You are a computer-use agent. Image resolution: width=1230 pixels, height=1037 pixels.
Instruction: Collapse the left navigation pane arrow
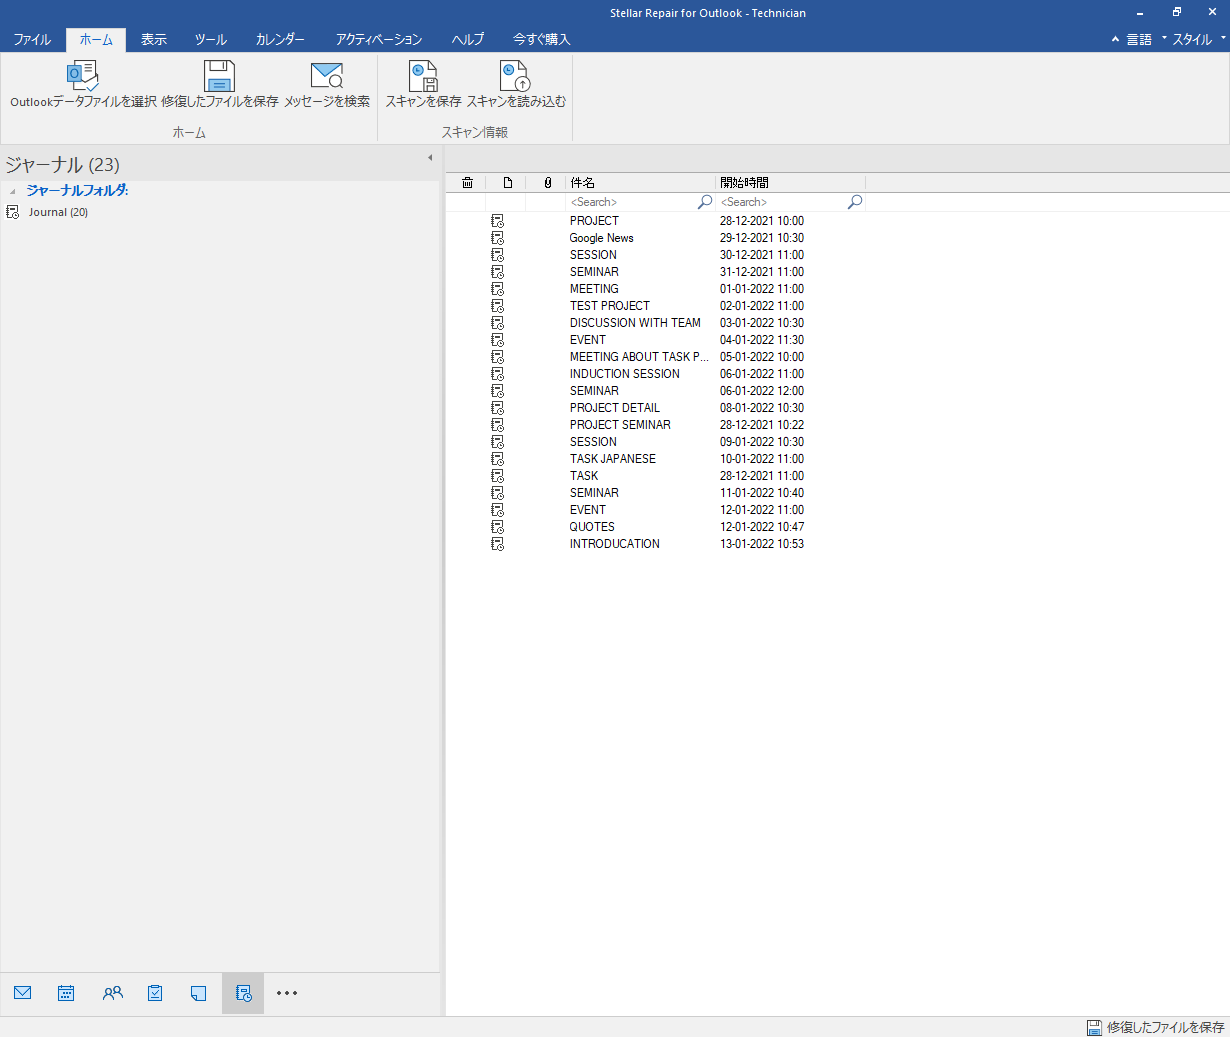tap(430, 158)
